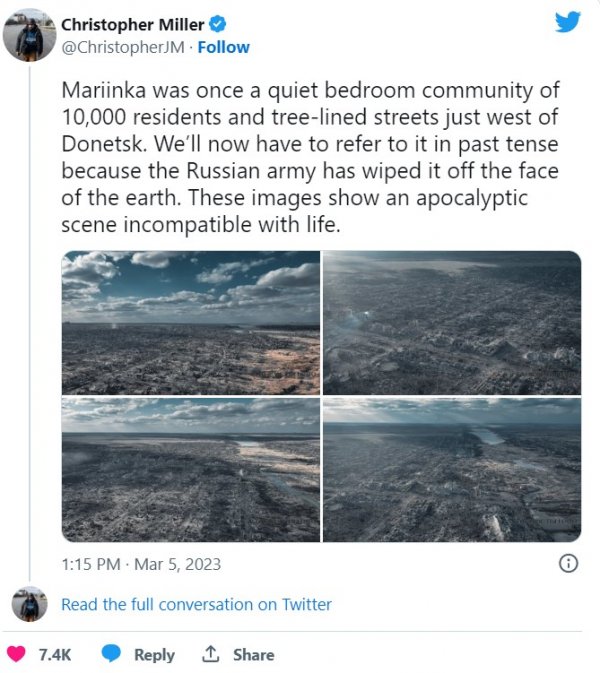Click the Share text label
This screenshot has width=600, height=673.
tap(253, 654)
